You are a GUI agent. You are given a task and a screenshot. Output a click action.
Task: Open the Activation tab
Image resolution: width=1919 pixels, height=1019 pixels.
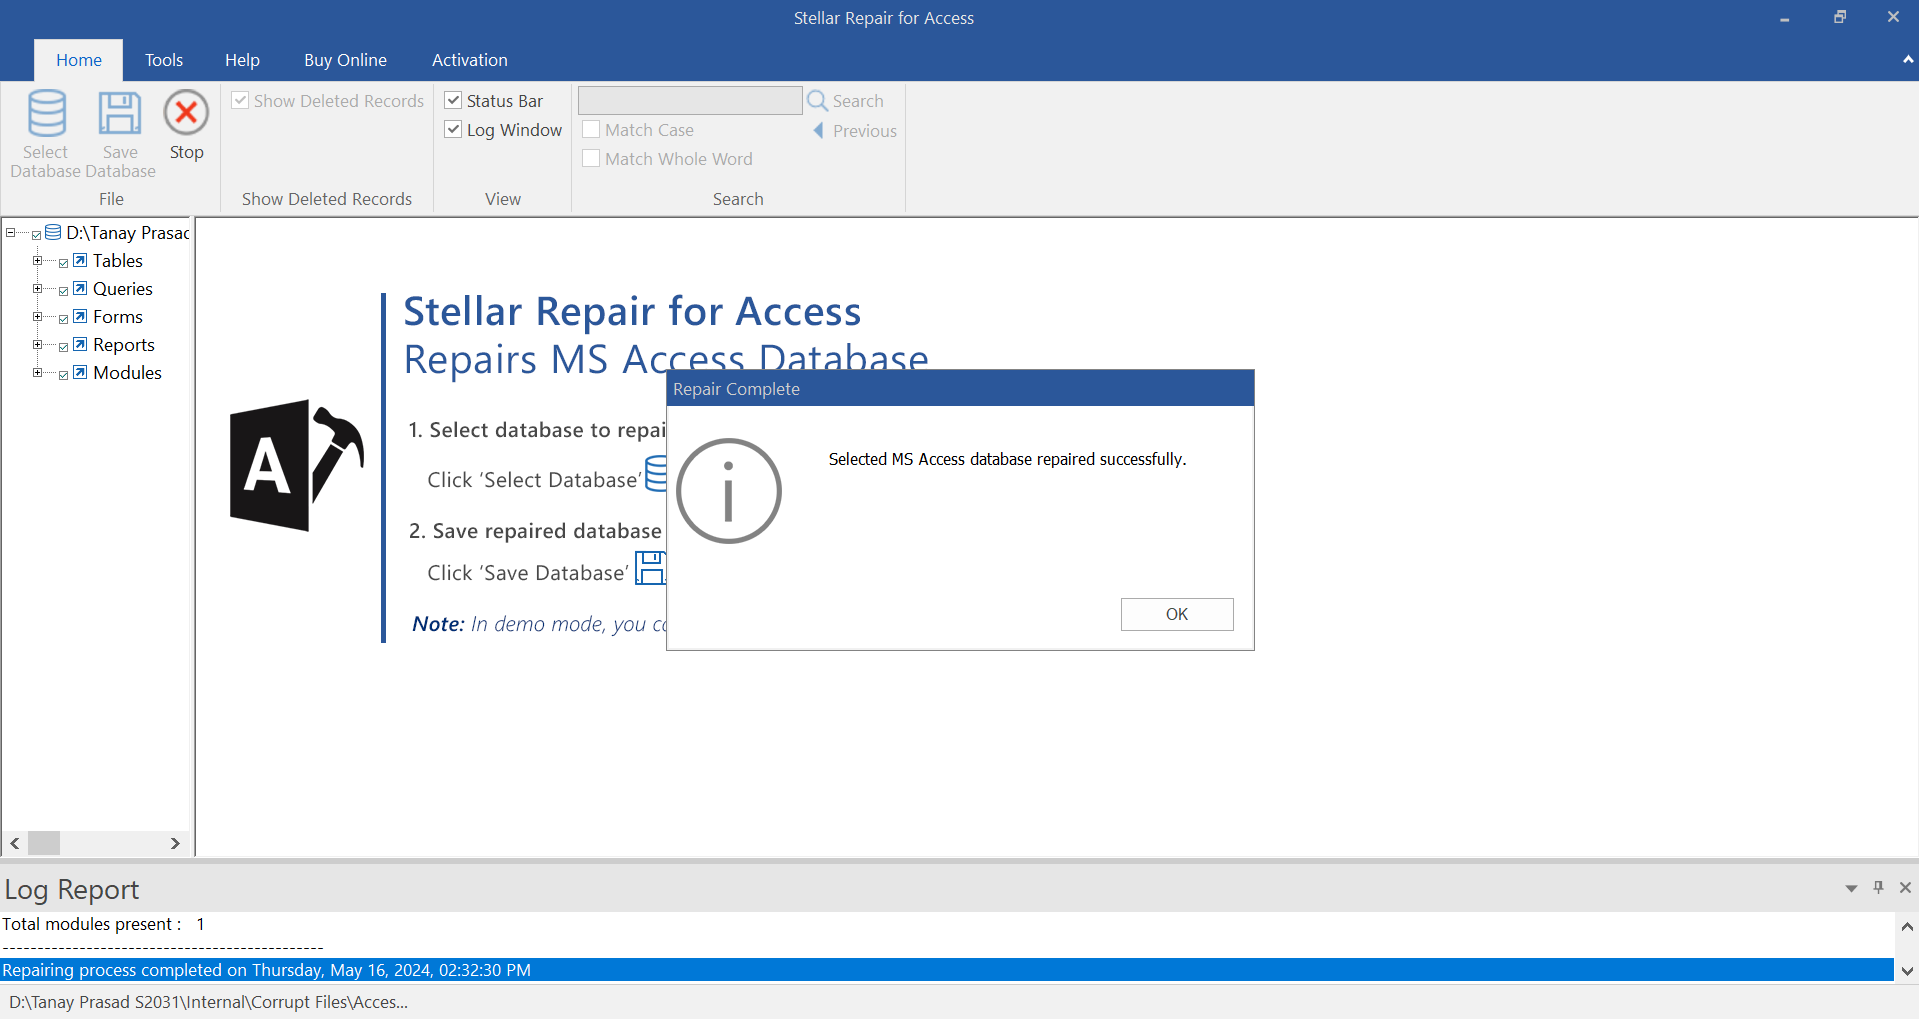[470, 60]
